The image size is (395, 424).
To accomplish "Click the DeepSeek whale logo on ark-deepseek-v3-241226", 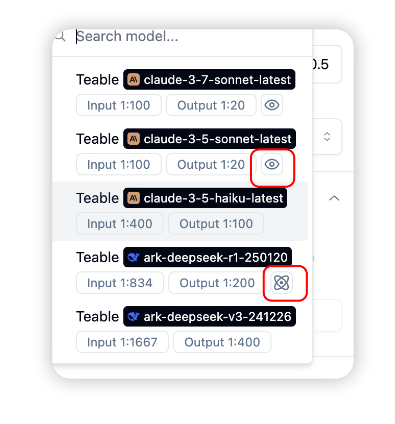I will pos(134,317).
